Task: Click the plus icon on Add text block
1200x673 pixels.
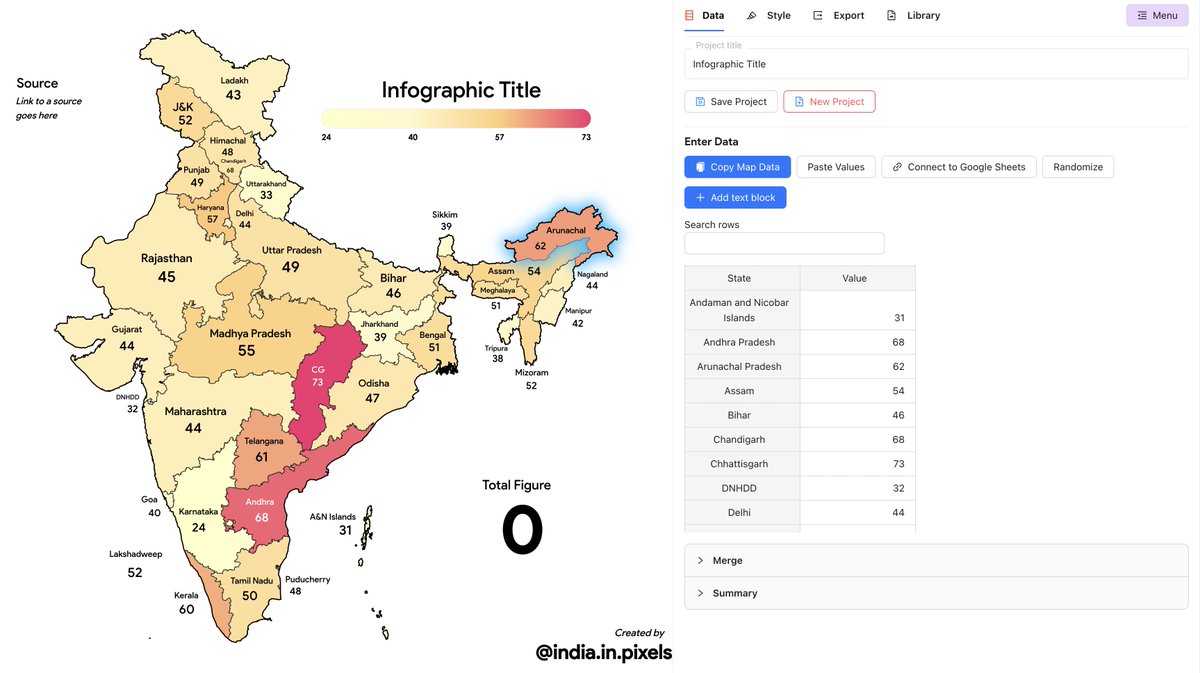Action: coord(700,197)
